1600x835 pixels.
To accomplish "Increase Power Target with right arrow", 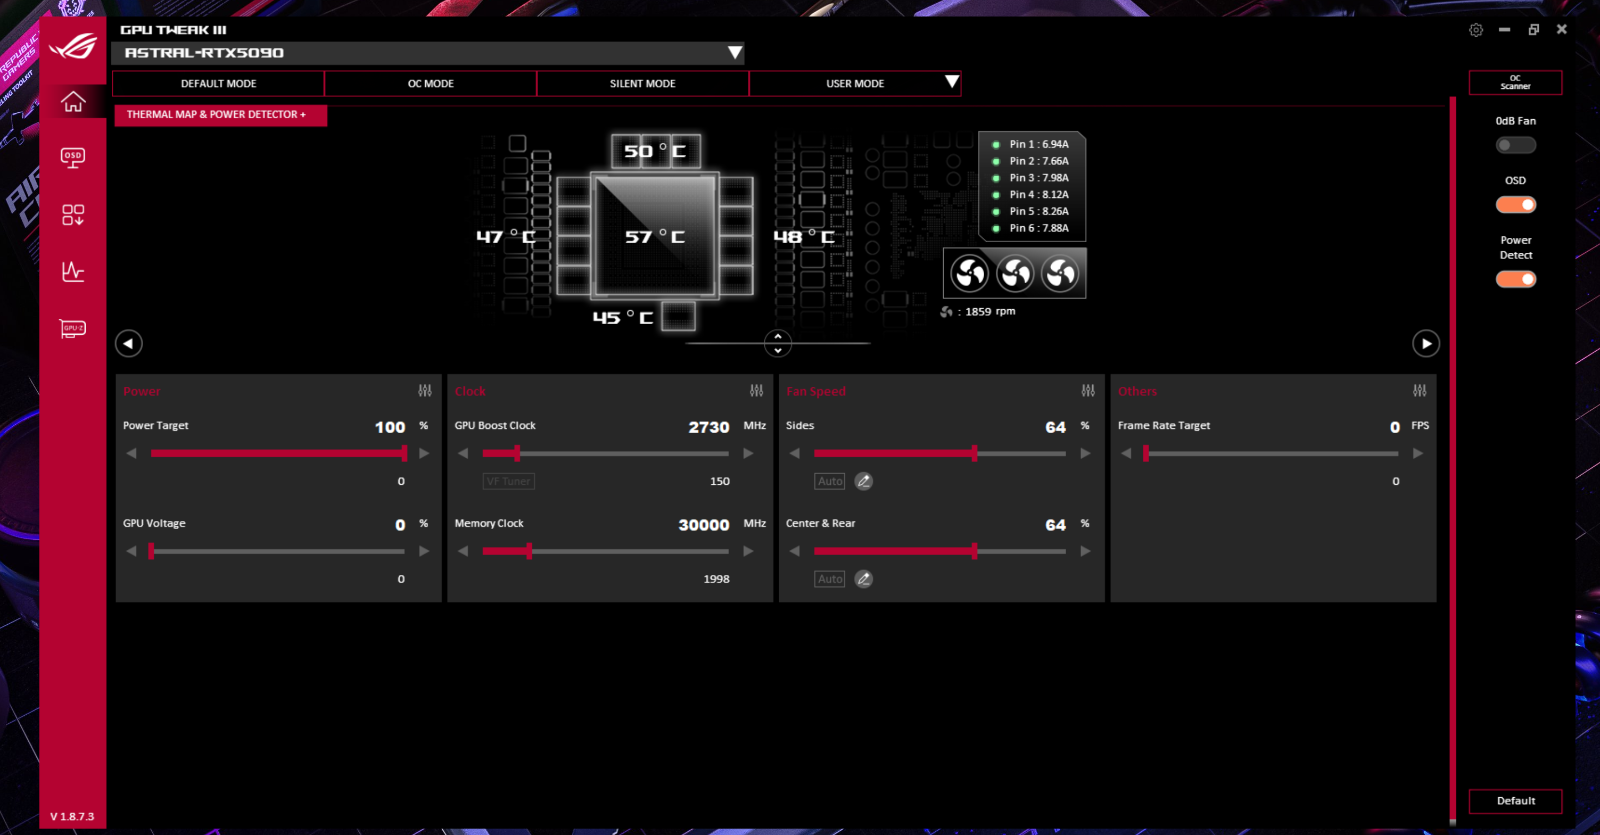I will (424, 453).
